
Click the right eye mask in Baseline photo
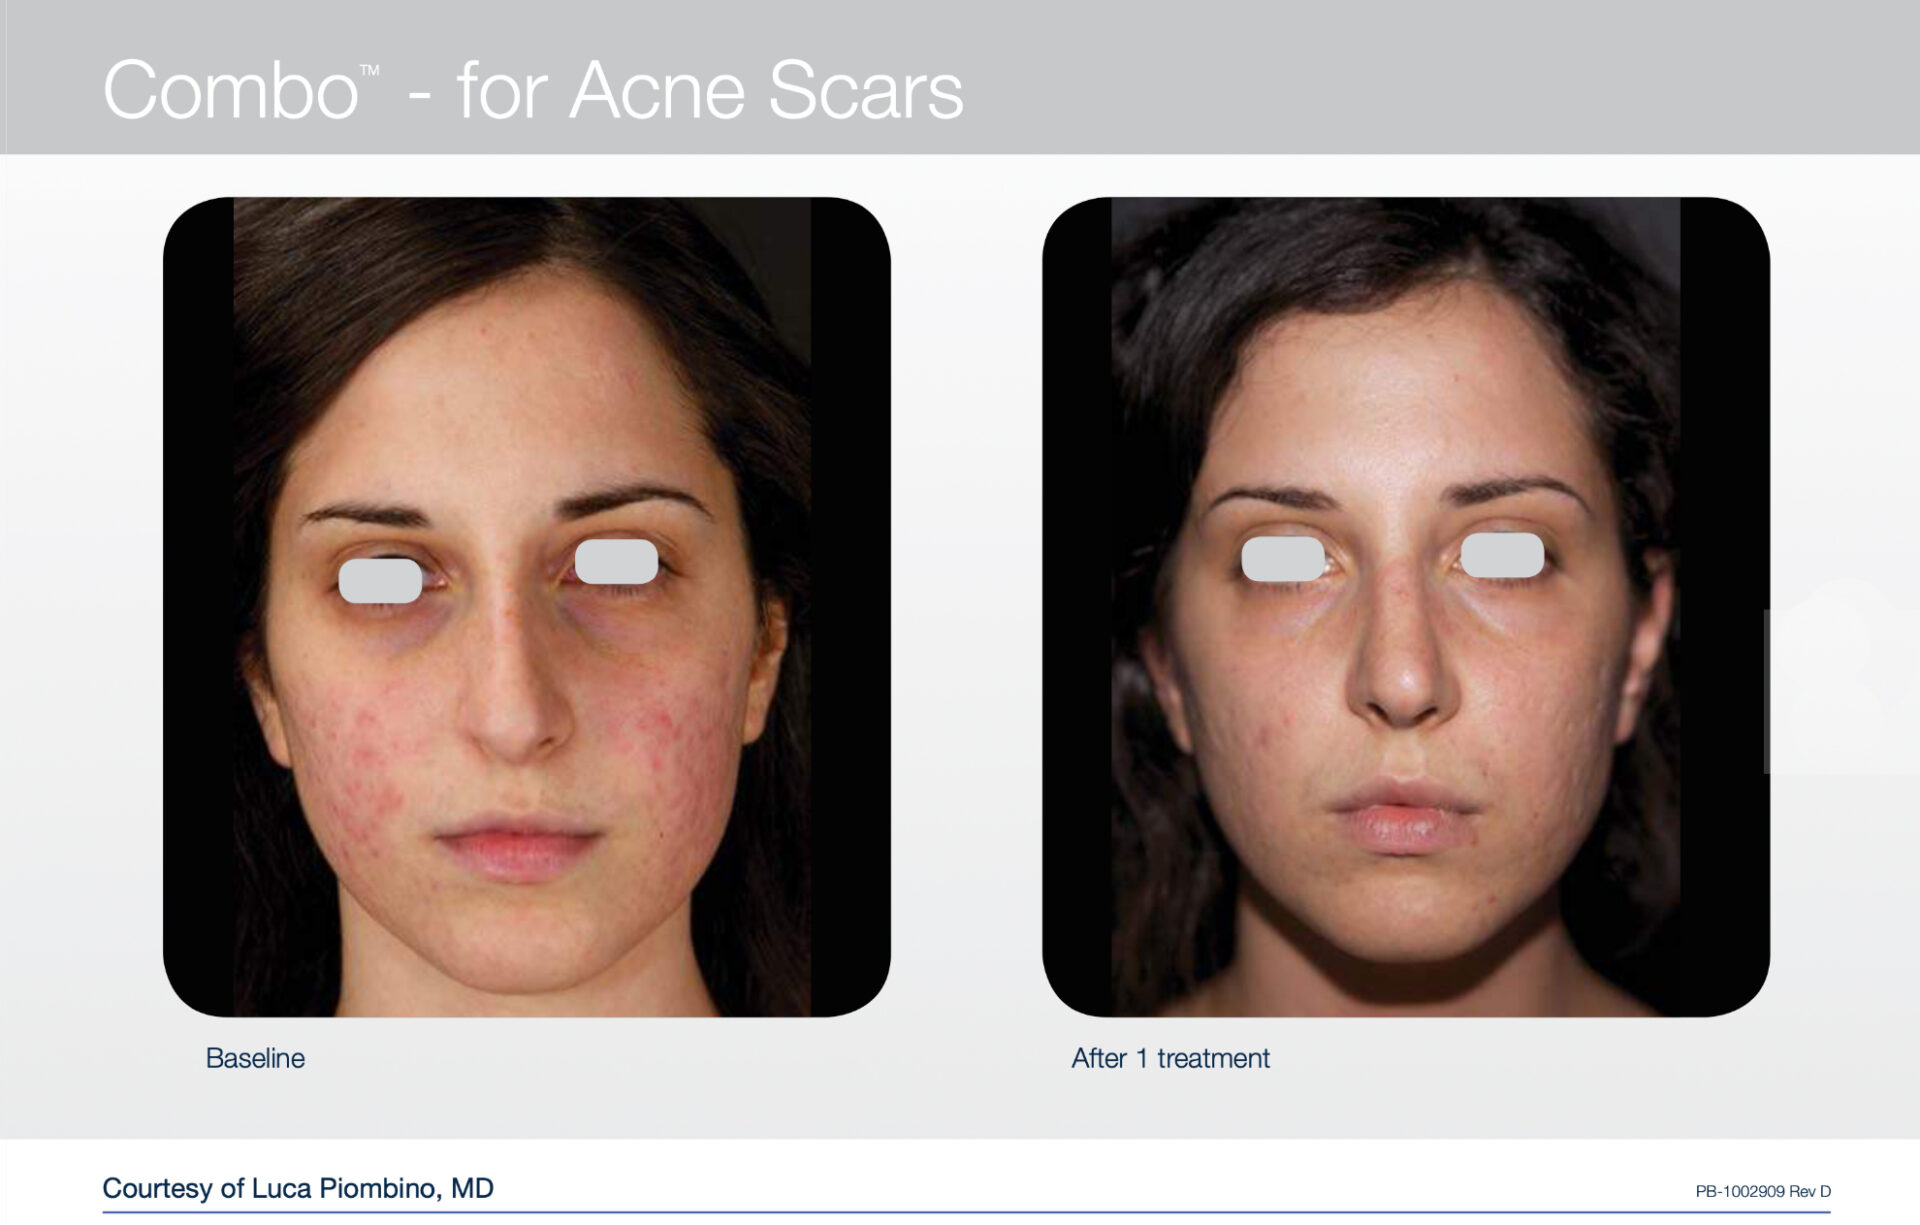pyautogui.click(x=616, y=561)
